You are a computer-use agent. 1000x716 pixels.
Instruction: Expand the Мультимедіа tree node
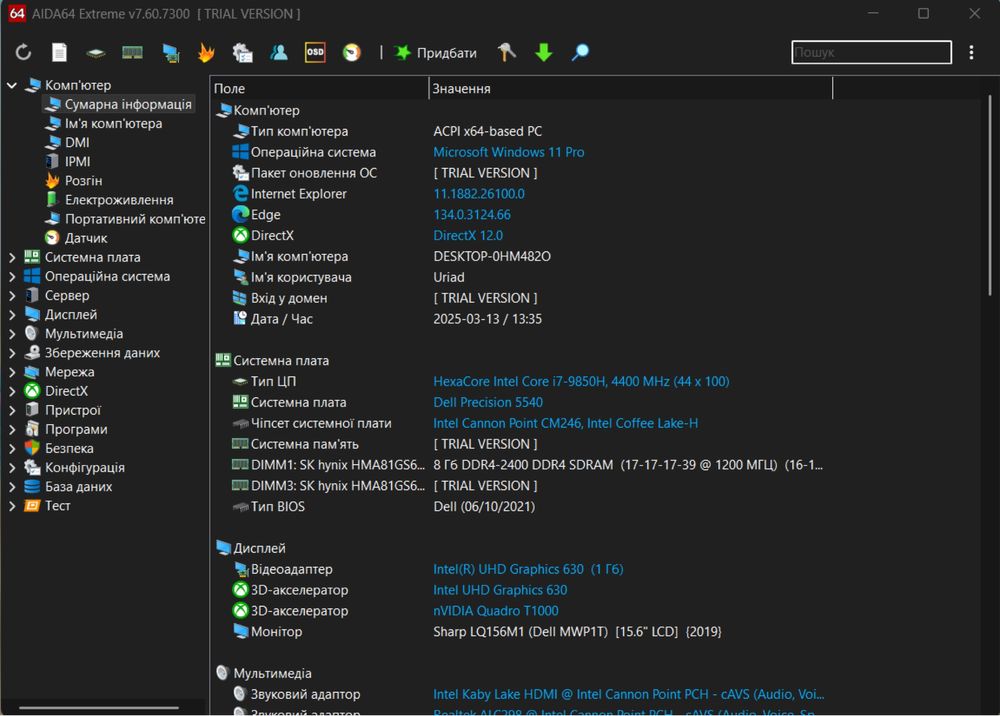11,334
